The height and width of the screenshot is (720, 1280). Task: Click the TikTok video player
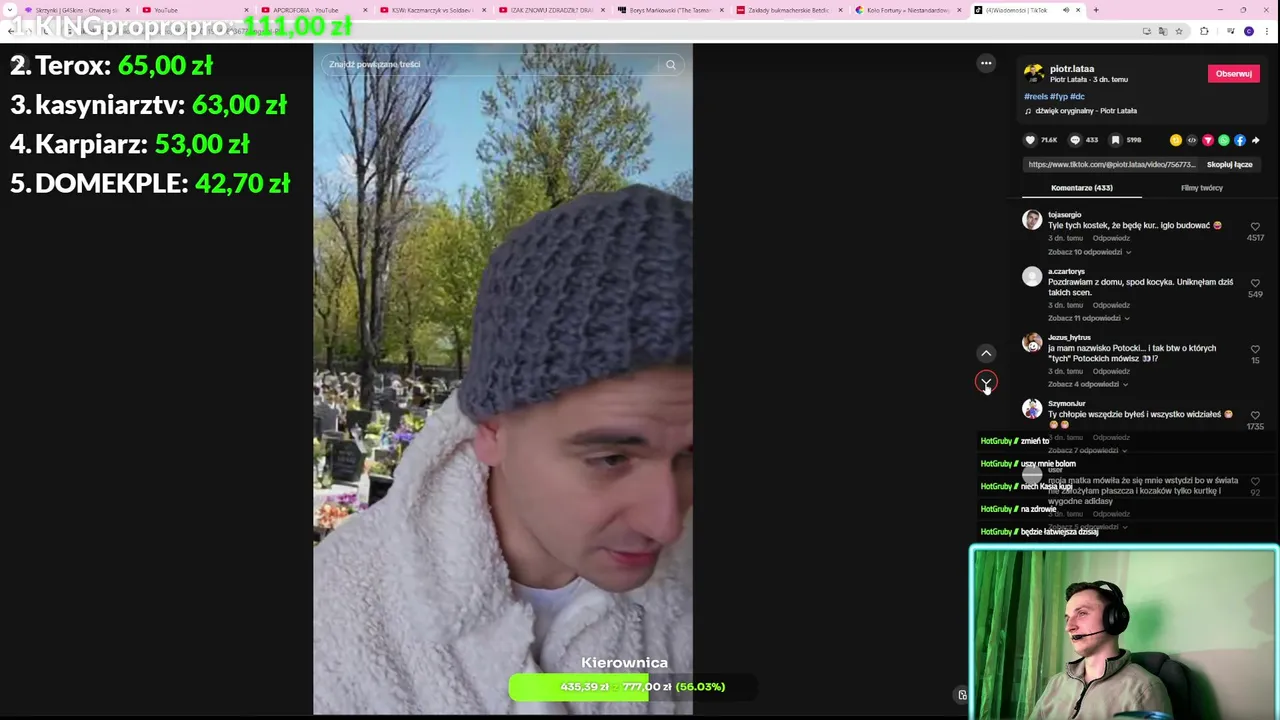[x=503, y=380]
